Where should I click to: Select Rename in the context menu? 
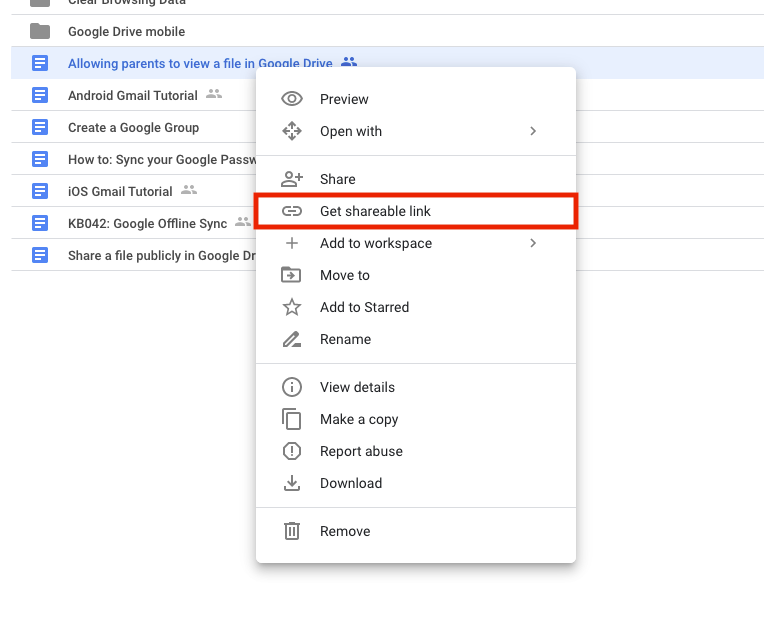(416, 339)
